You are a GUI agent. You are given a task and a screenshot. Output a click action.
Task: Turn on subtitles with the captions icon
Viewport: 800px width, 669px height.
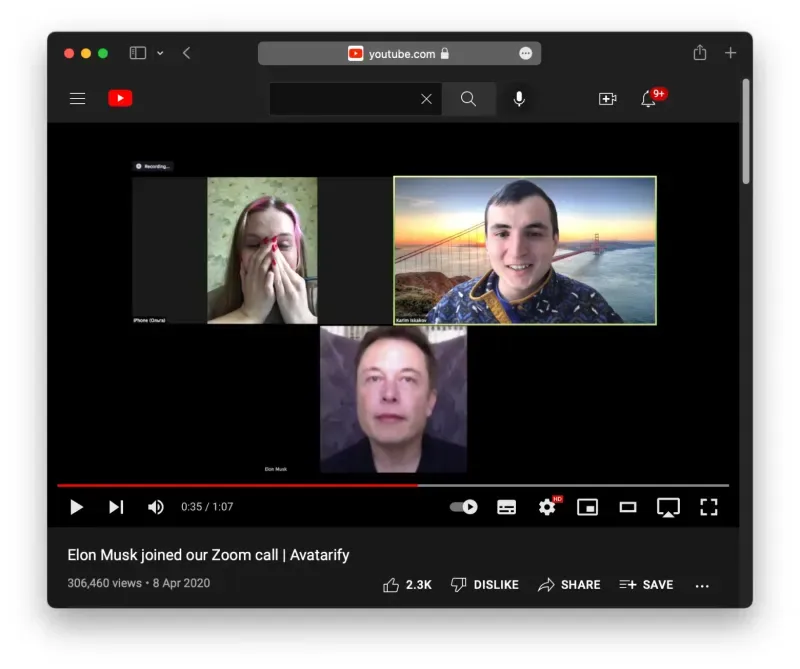click(x=507, y=507)
